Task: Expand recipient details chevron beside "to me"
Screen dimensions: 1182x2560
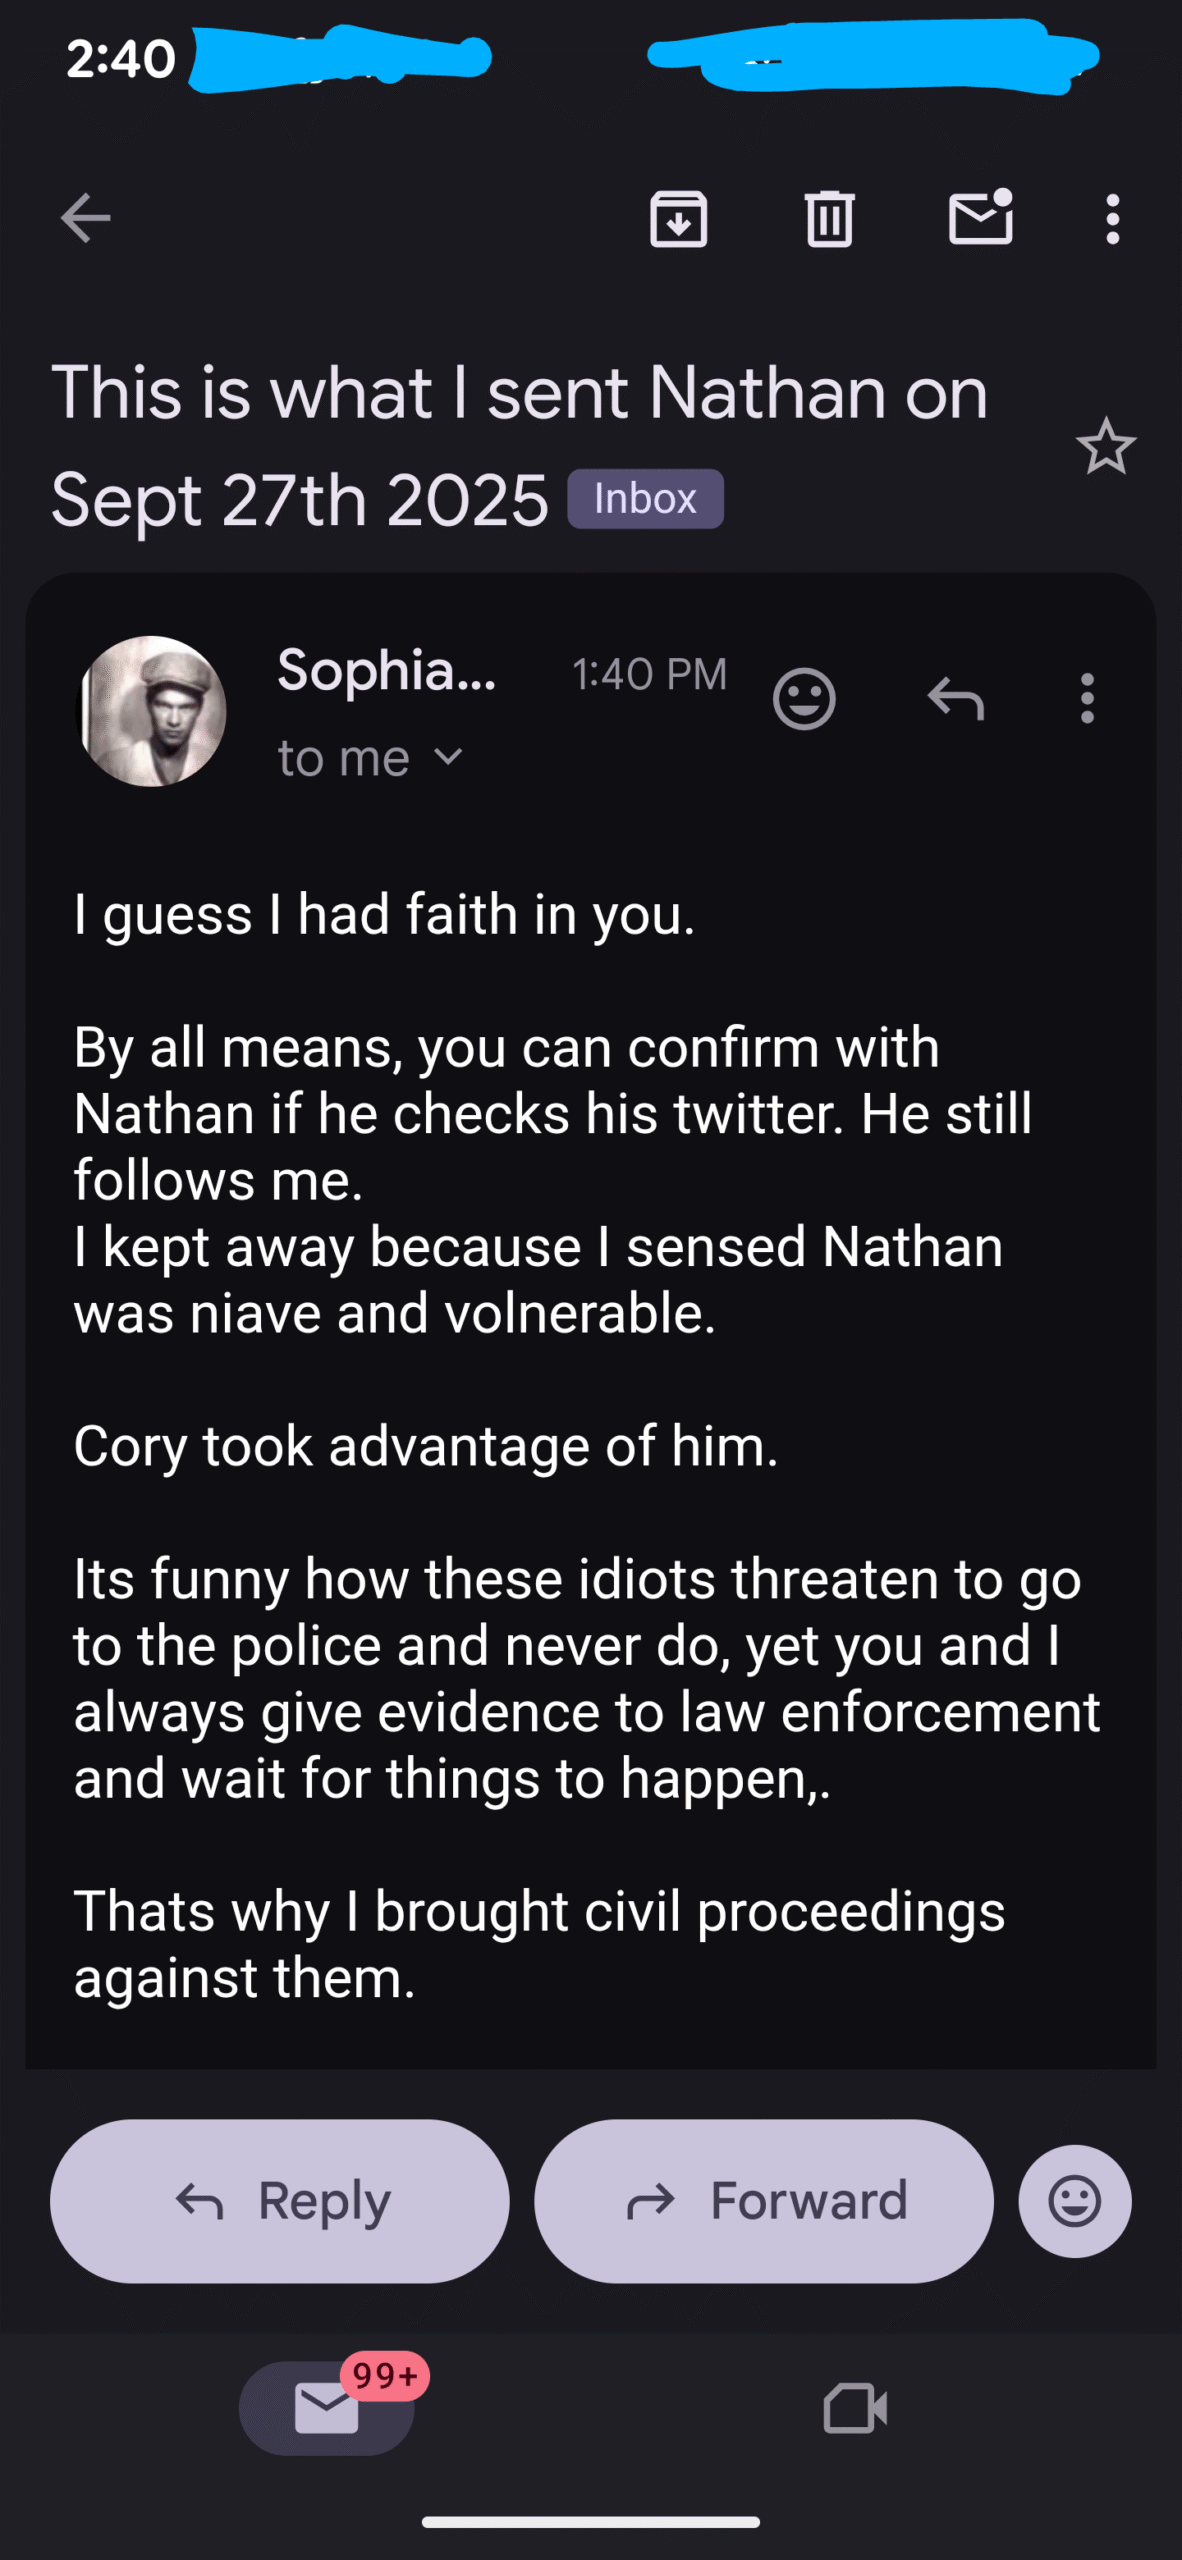Action: [449, 757]
